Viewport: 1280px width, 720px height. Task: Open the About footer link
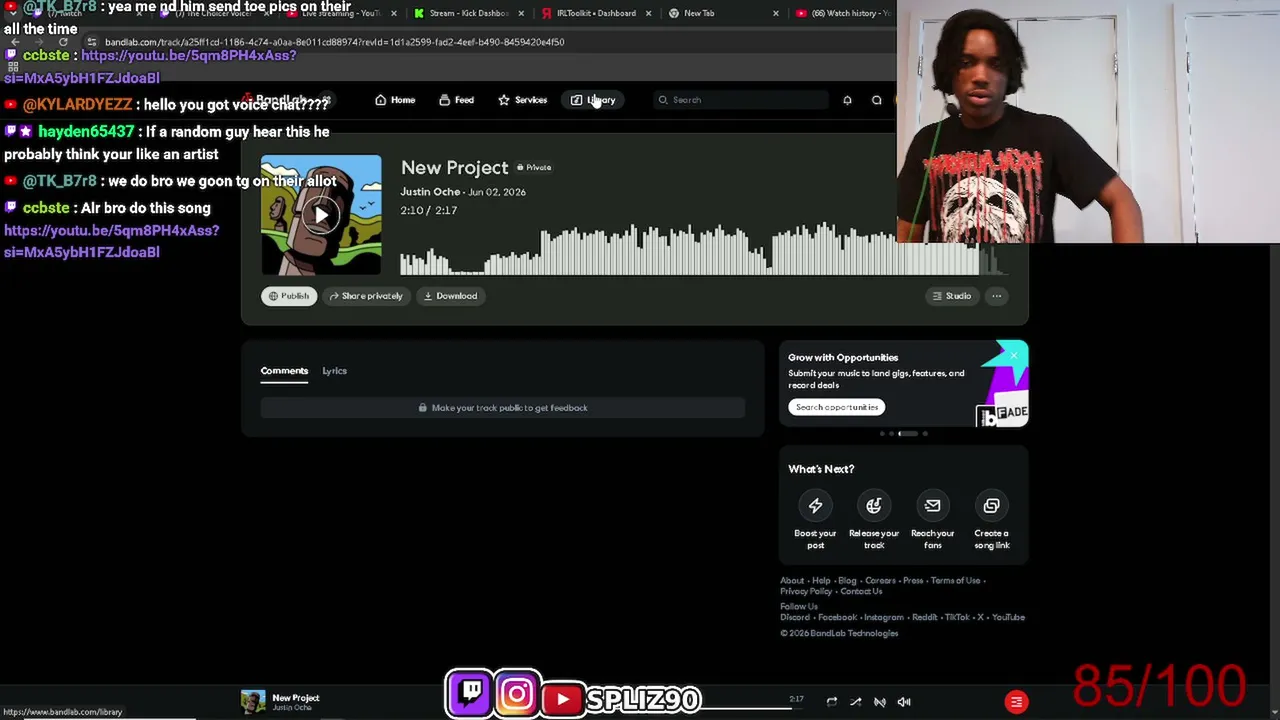tap(792, 581)
